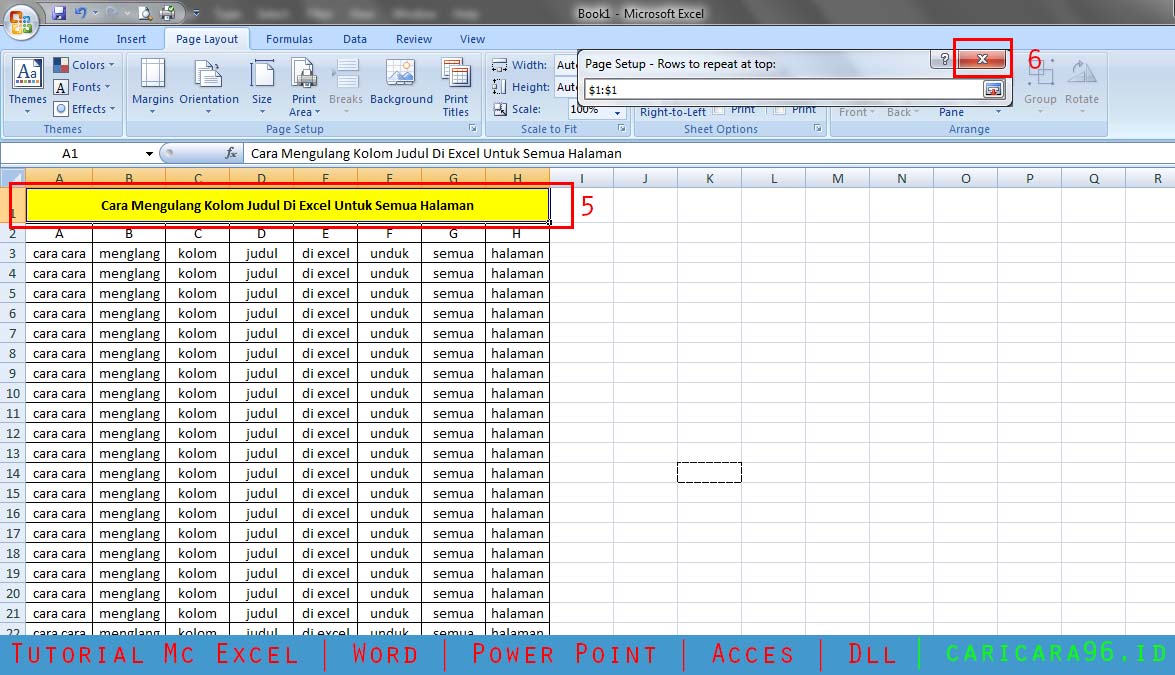
Task: Undo the last action
Action: point(81,13)
